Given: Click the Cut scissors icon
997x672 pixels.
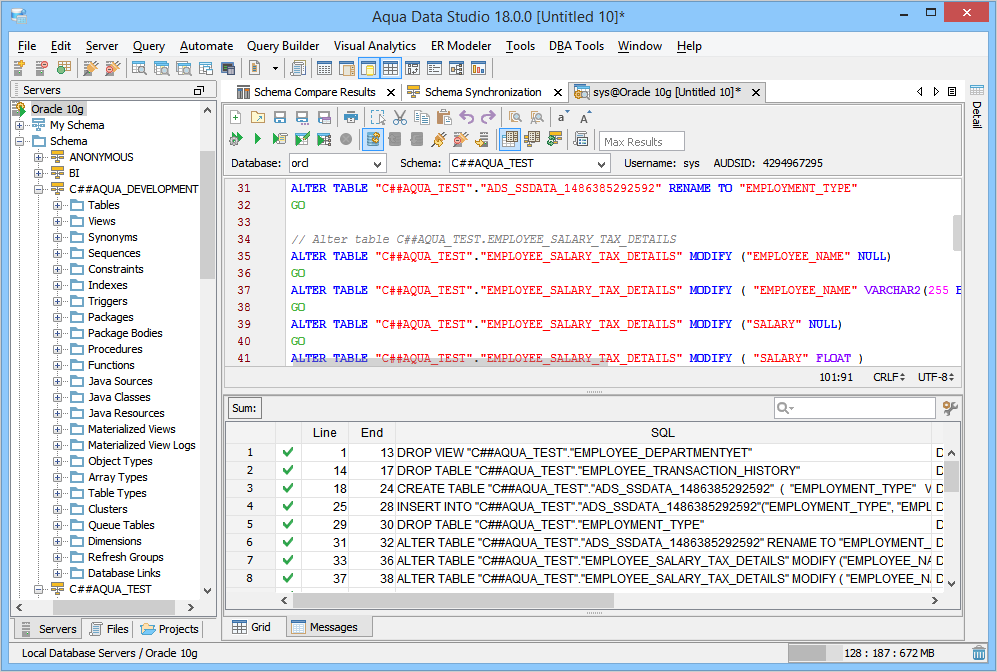Looking at the screenshot, I should (399, 117).
